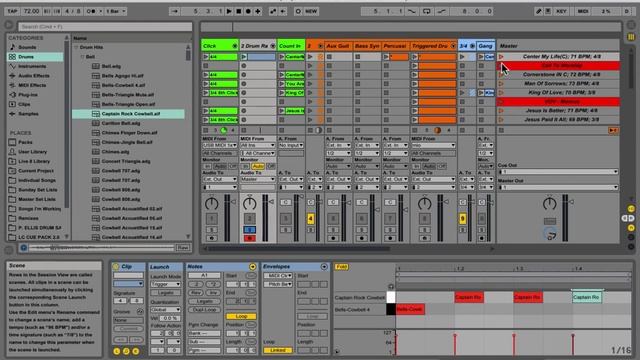Click the MIDI overdub plus button
The width and height of the screenshot is (640, 360).
[258, 11]
